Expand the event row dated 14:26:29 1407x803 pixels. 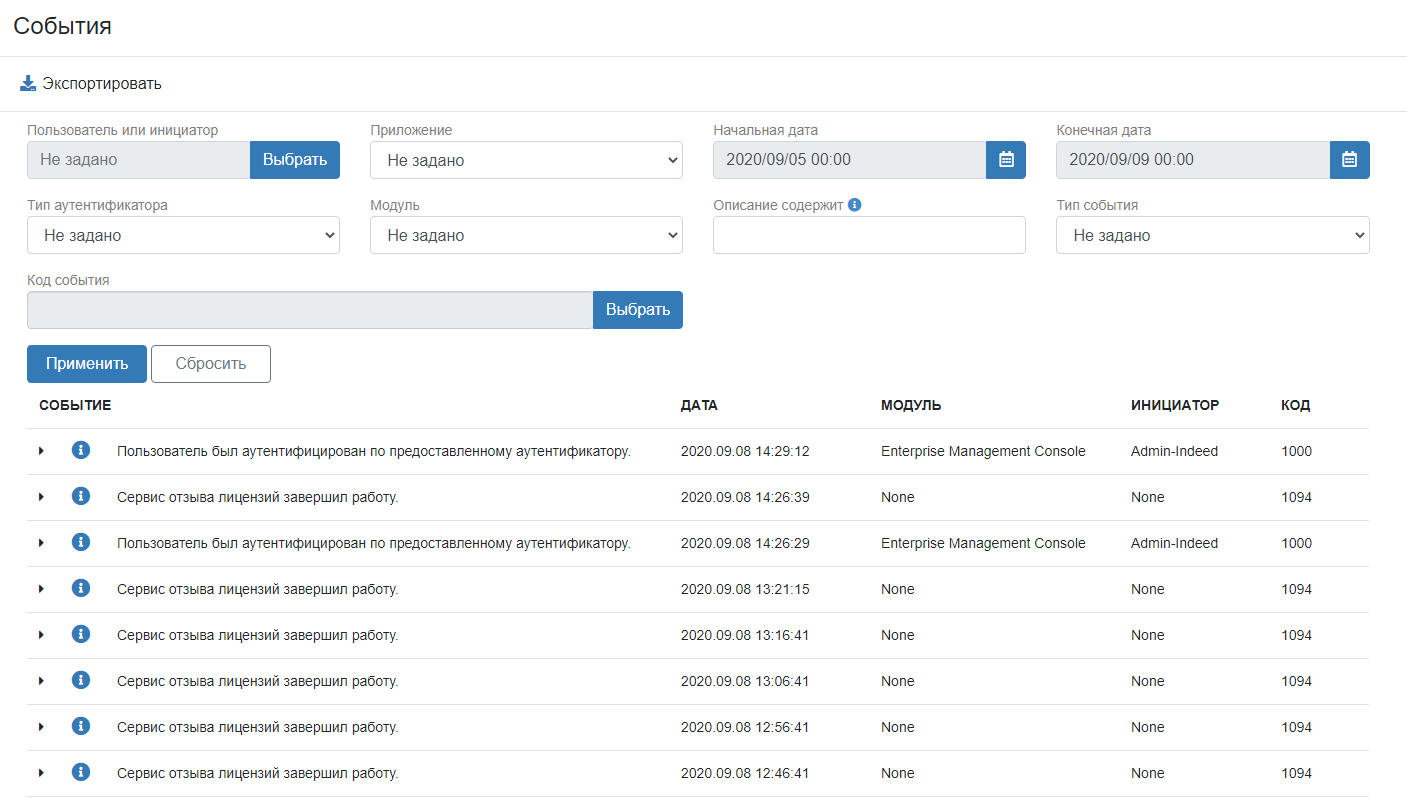coord(41,543)
